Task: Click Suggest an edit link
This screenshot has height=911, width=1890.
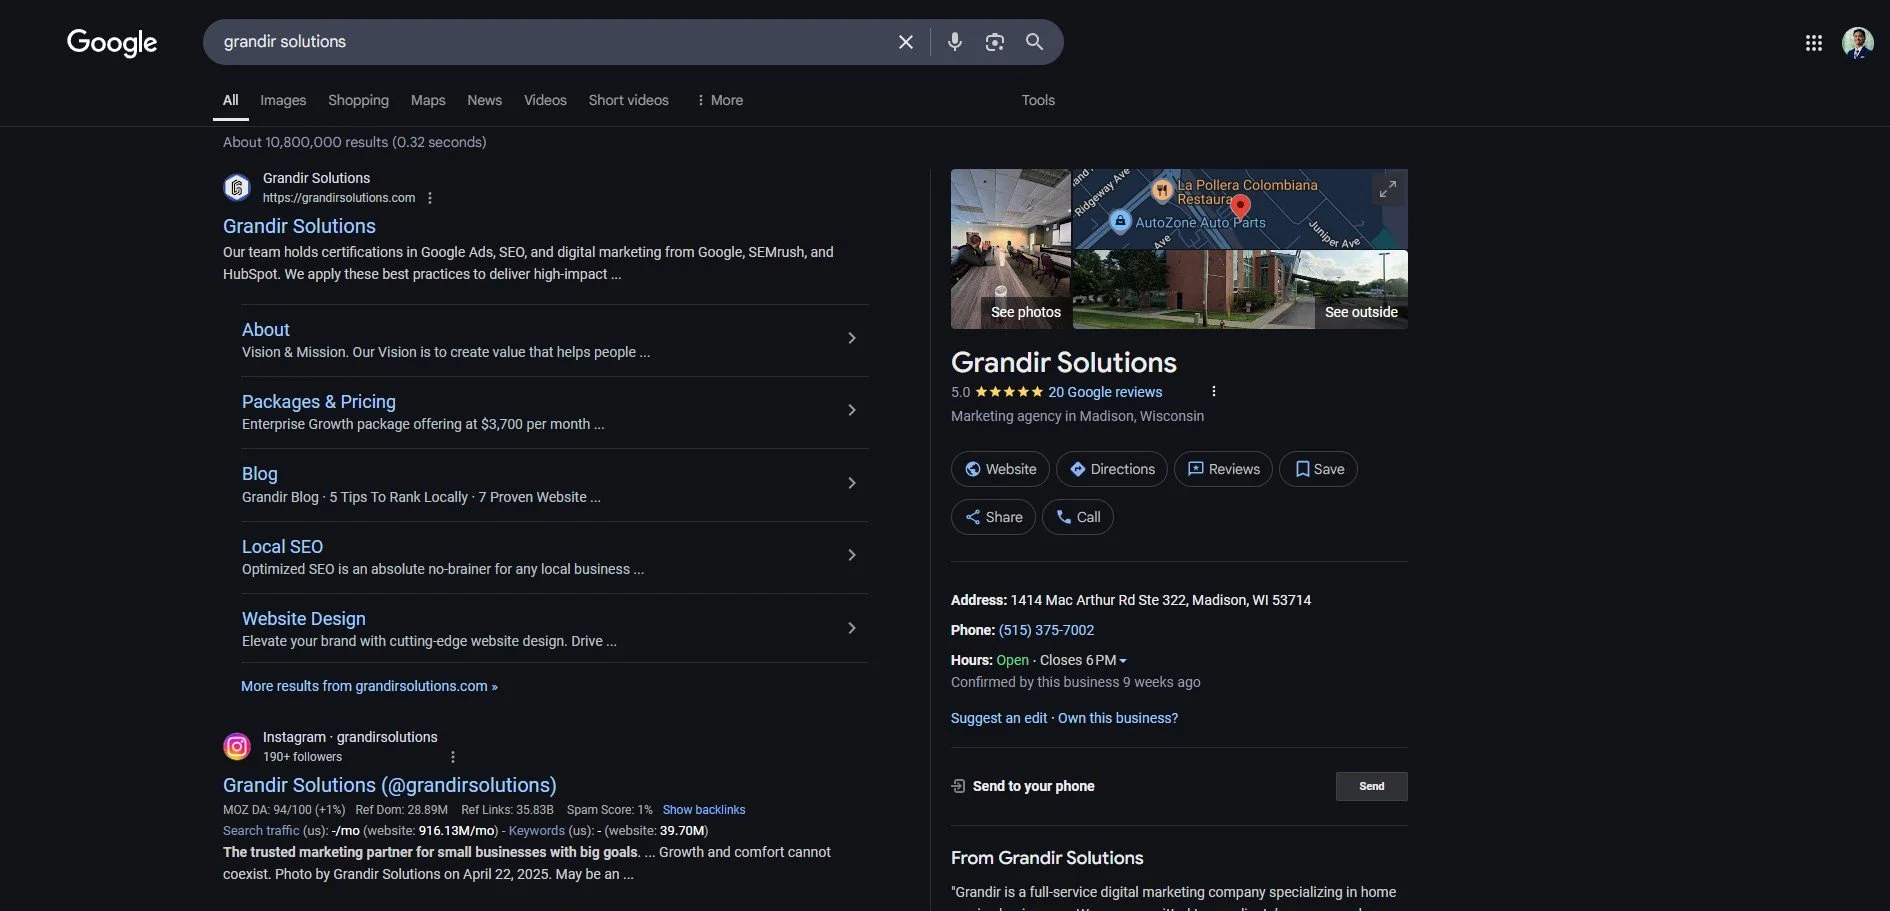Action: 999,718
